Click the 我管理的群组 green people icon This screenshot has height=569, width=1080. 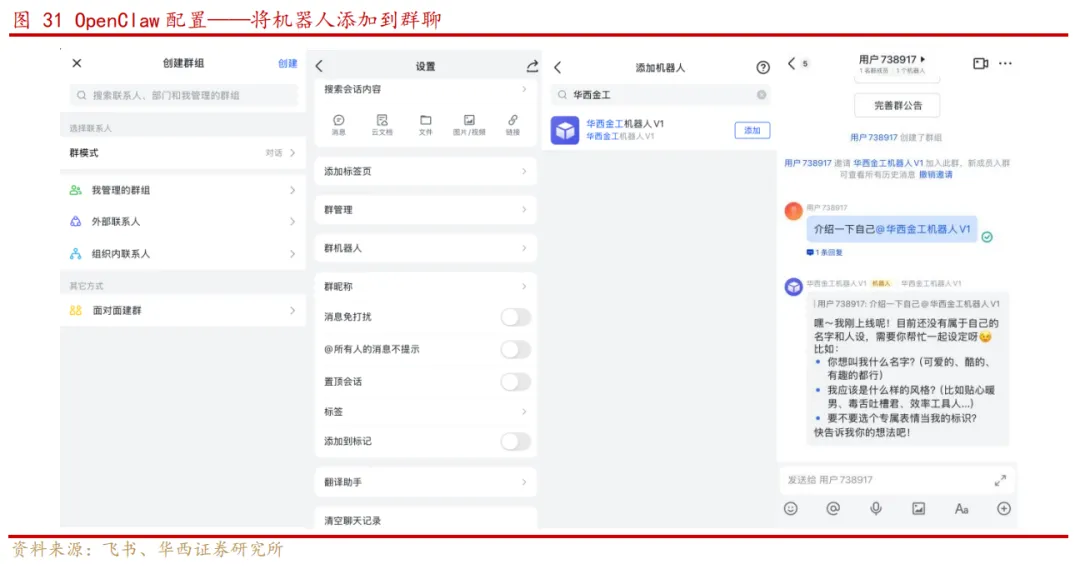point(76,190)
